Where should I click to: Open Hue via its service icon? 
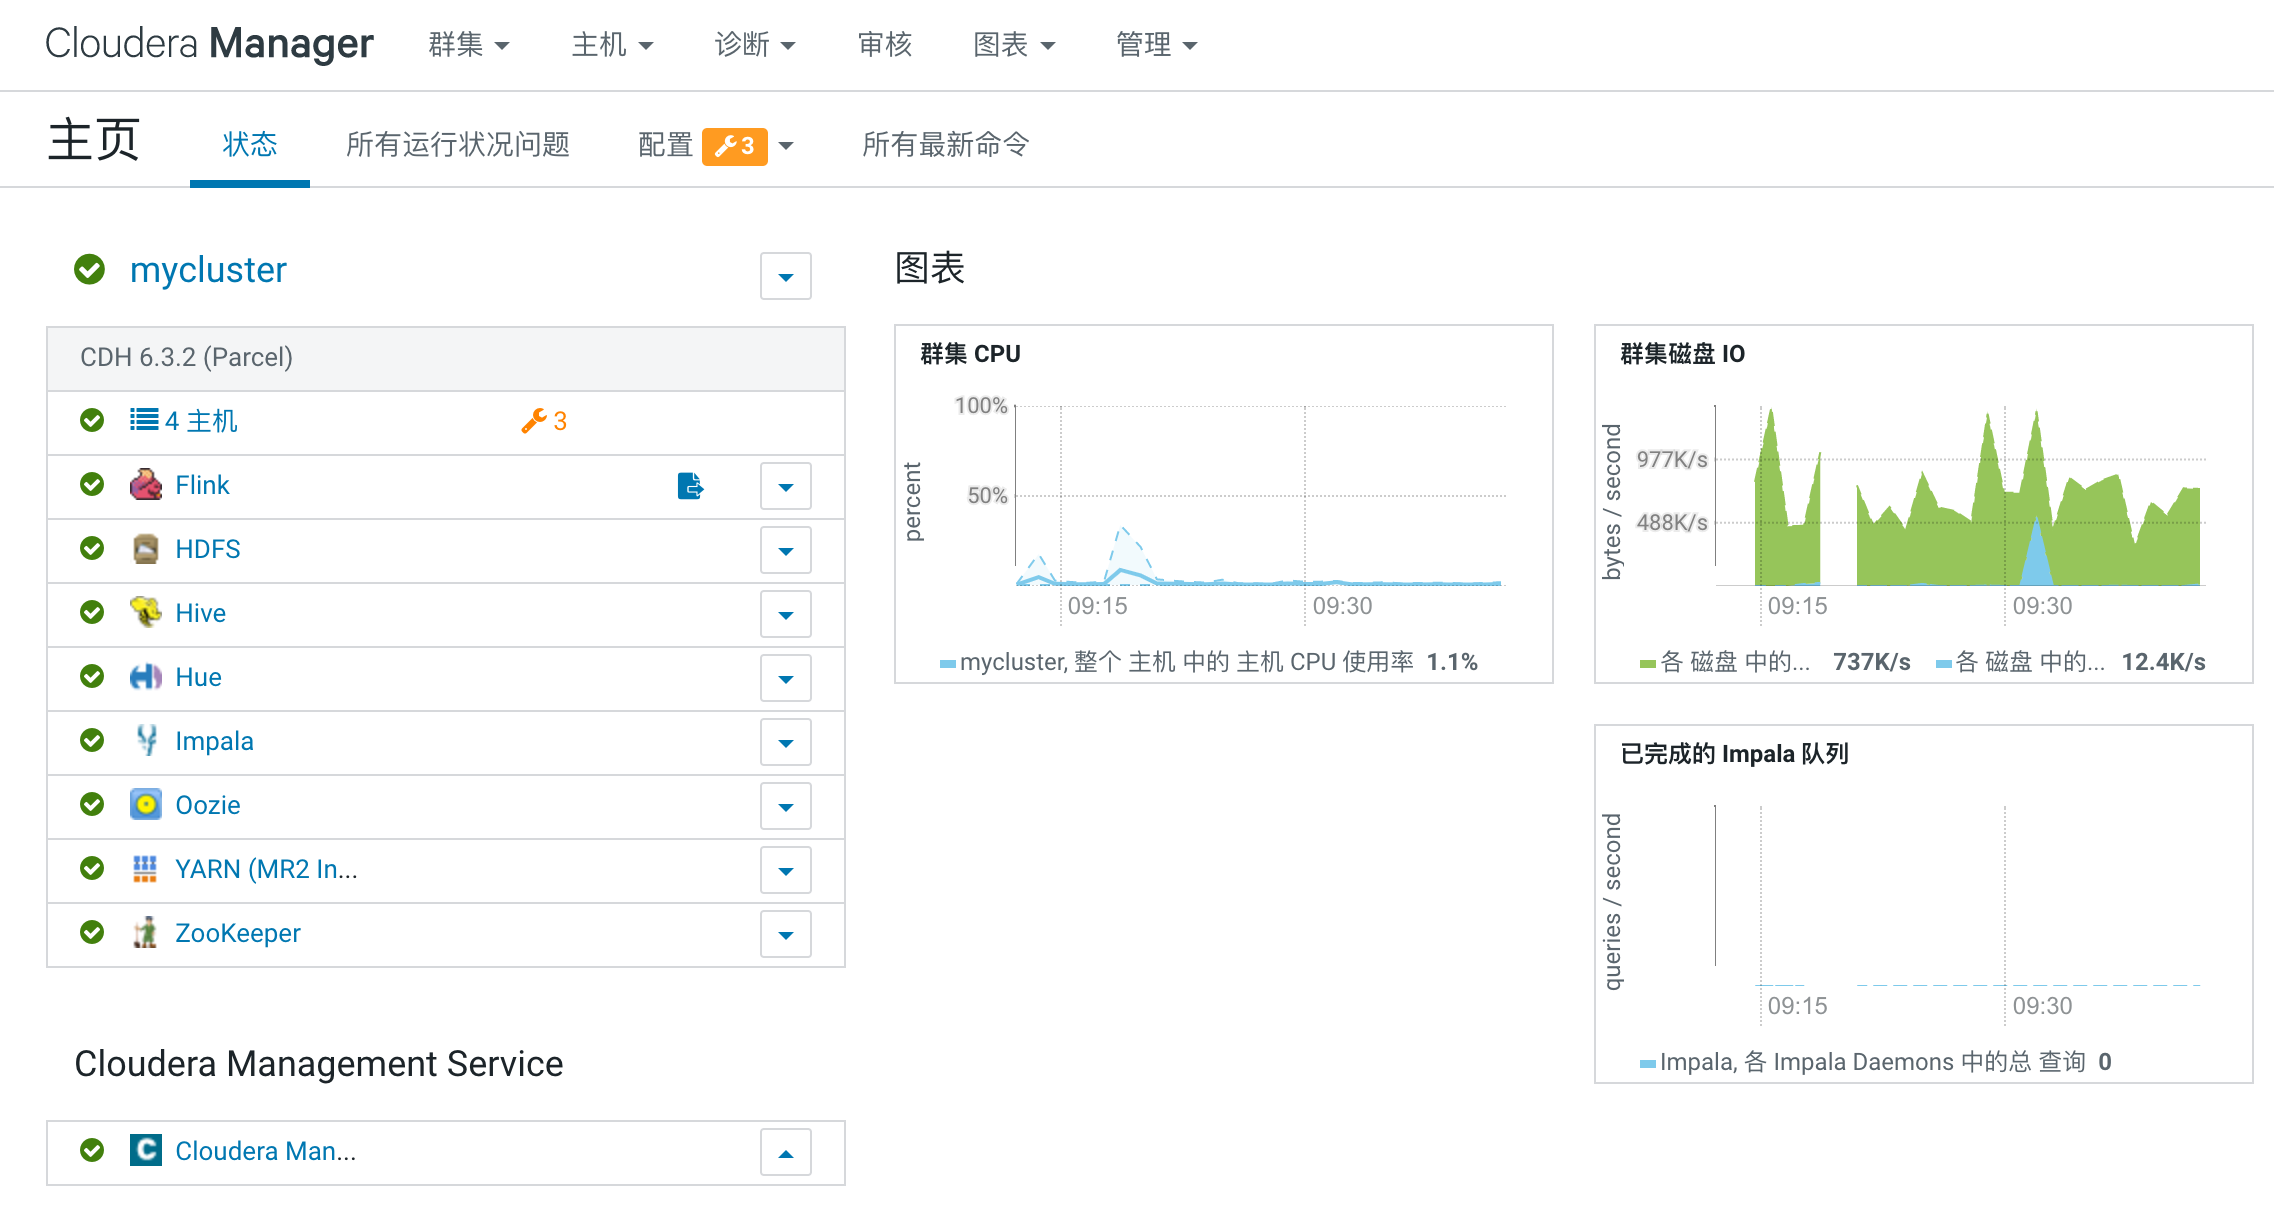point(146,677)
